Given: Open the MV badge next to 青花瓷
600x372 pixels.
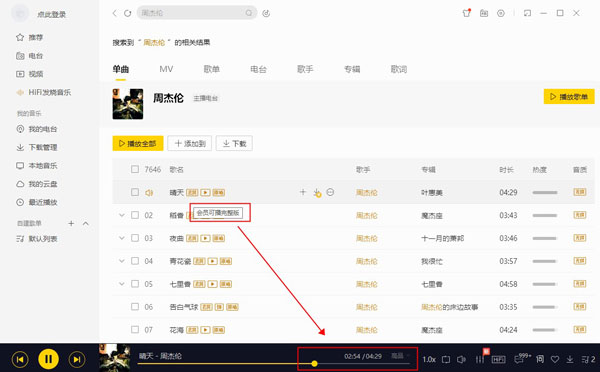Looking at the screenshot, I should (x=212, y=261).
